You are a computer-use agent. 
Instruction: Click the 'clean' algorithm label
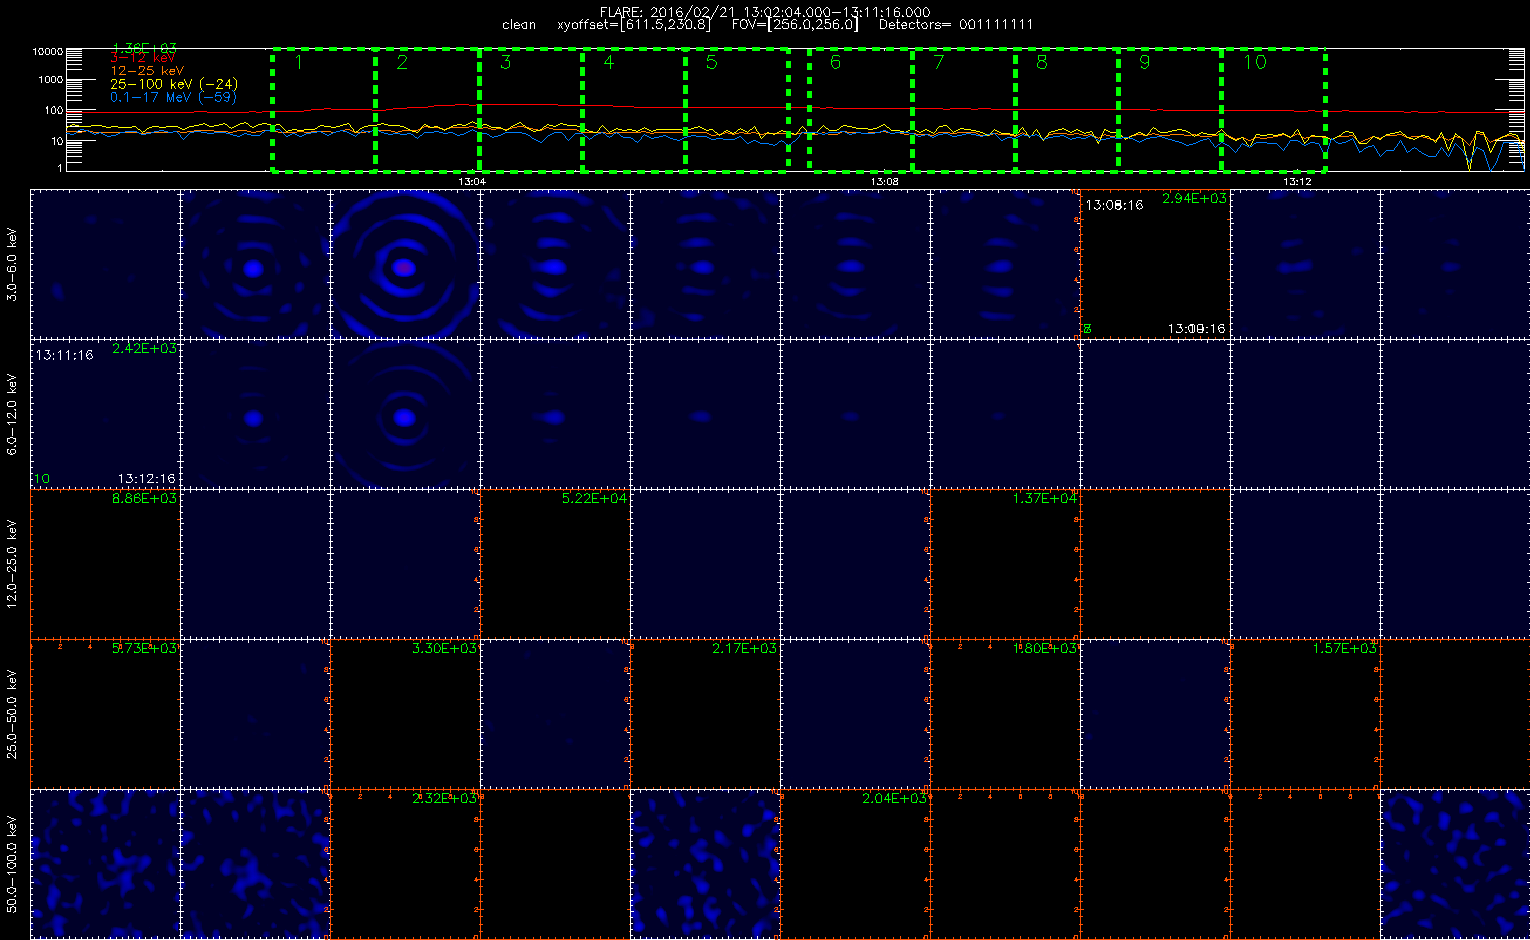click(518, 25)
